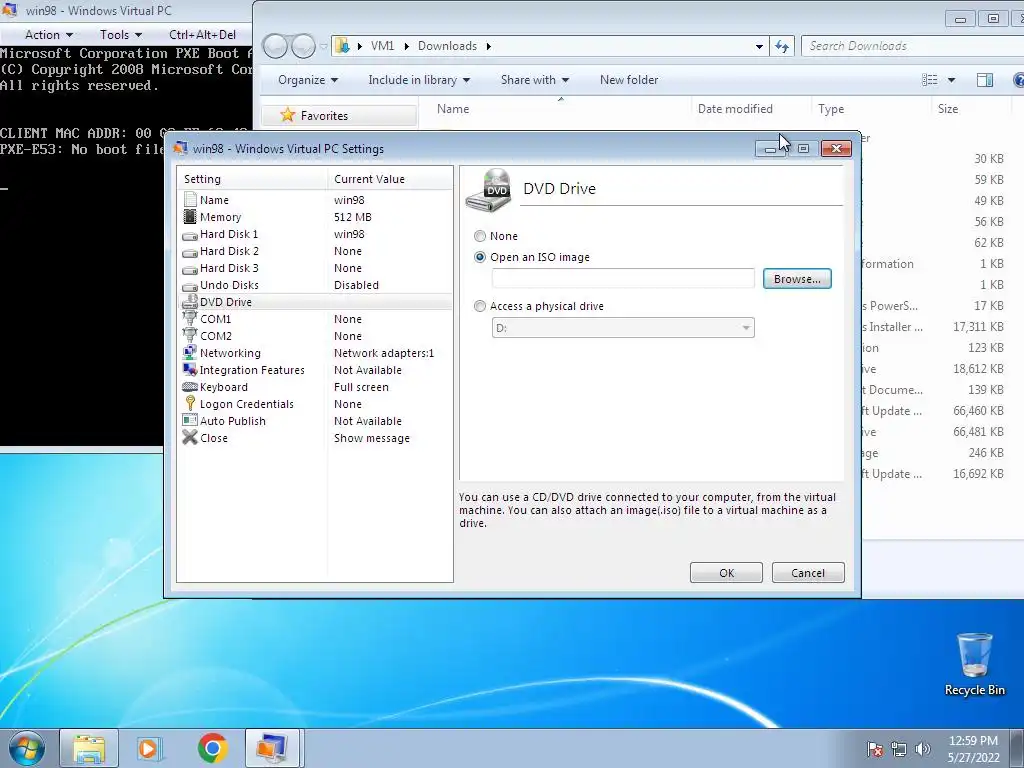Toggle the Explorer preview pane icon
Viewport: 1024px width, 768px height.
tap(985, 80)
